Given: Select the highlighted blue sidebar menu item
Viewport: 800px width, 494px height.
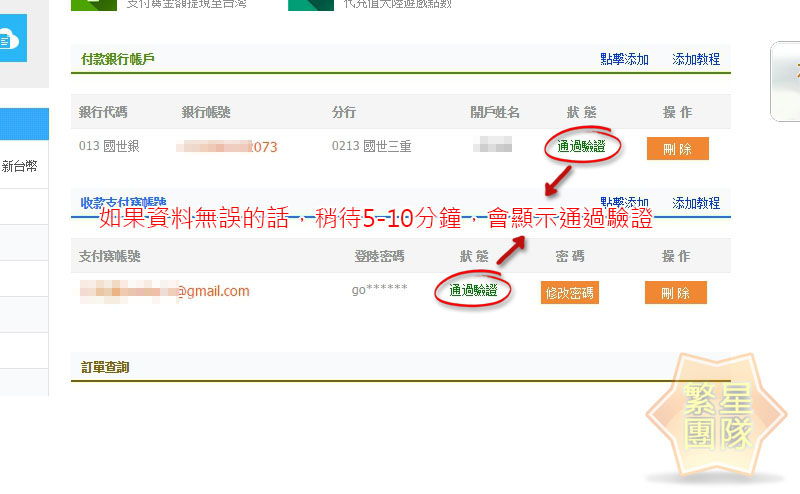Looking at the screenshot, I should (22, 125).
